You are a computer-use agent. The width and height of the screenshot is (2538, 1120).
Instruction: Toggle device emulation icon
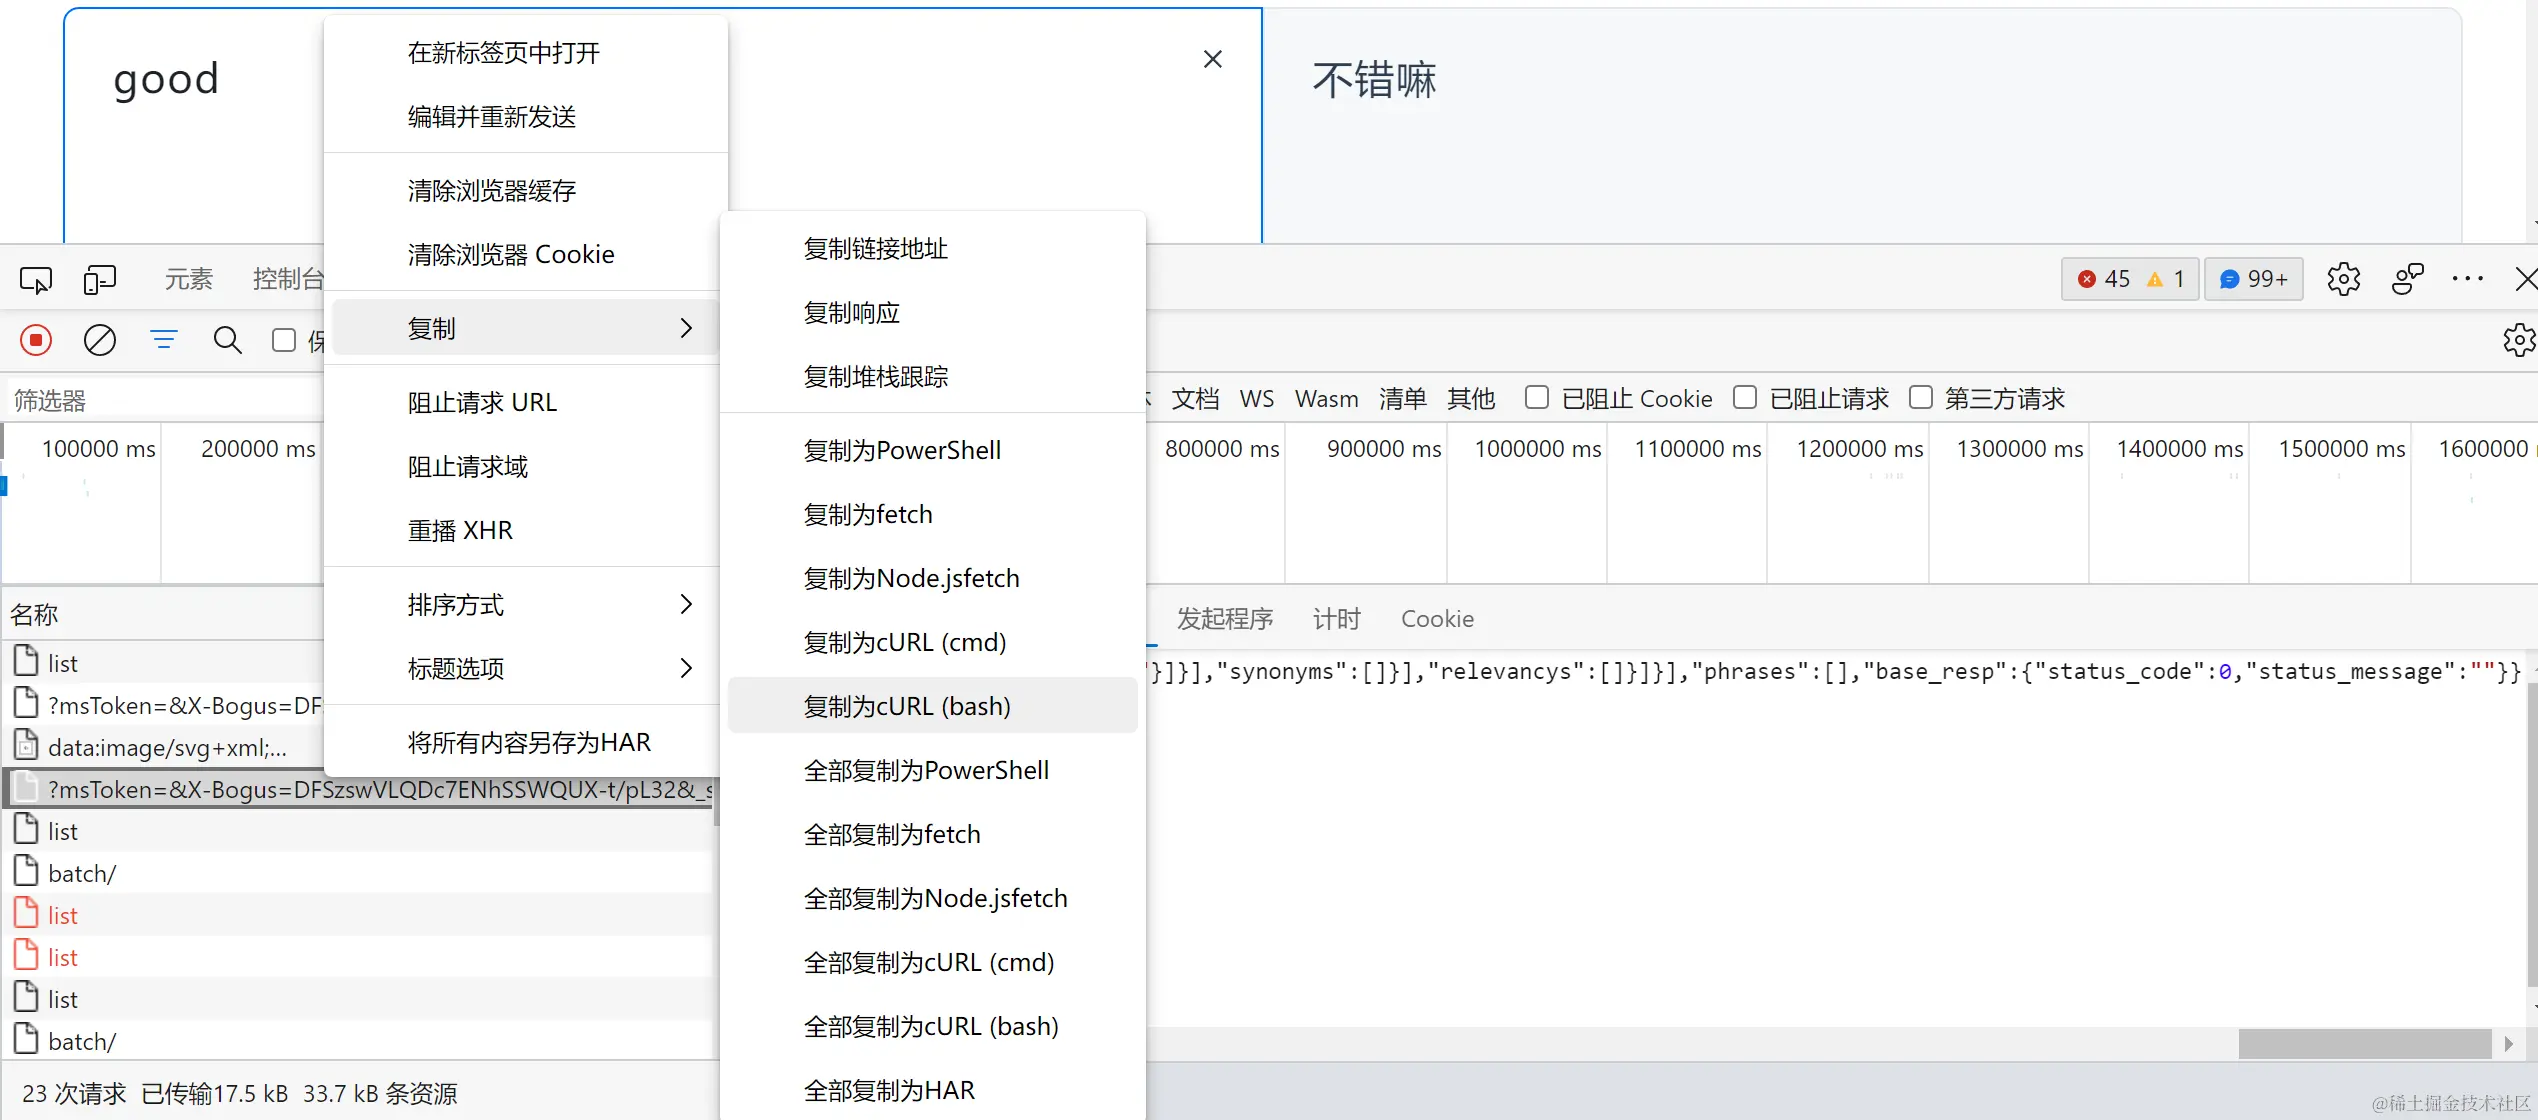tap(100, 280)
